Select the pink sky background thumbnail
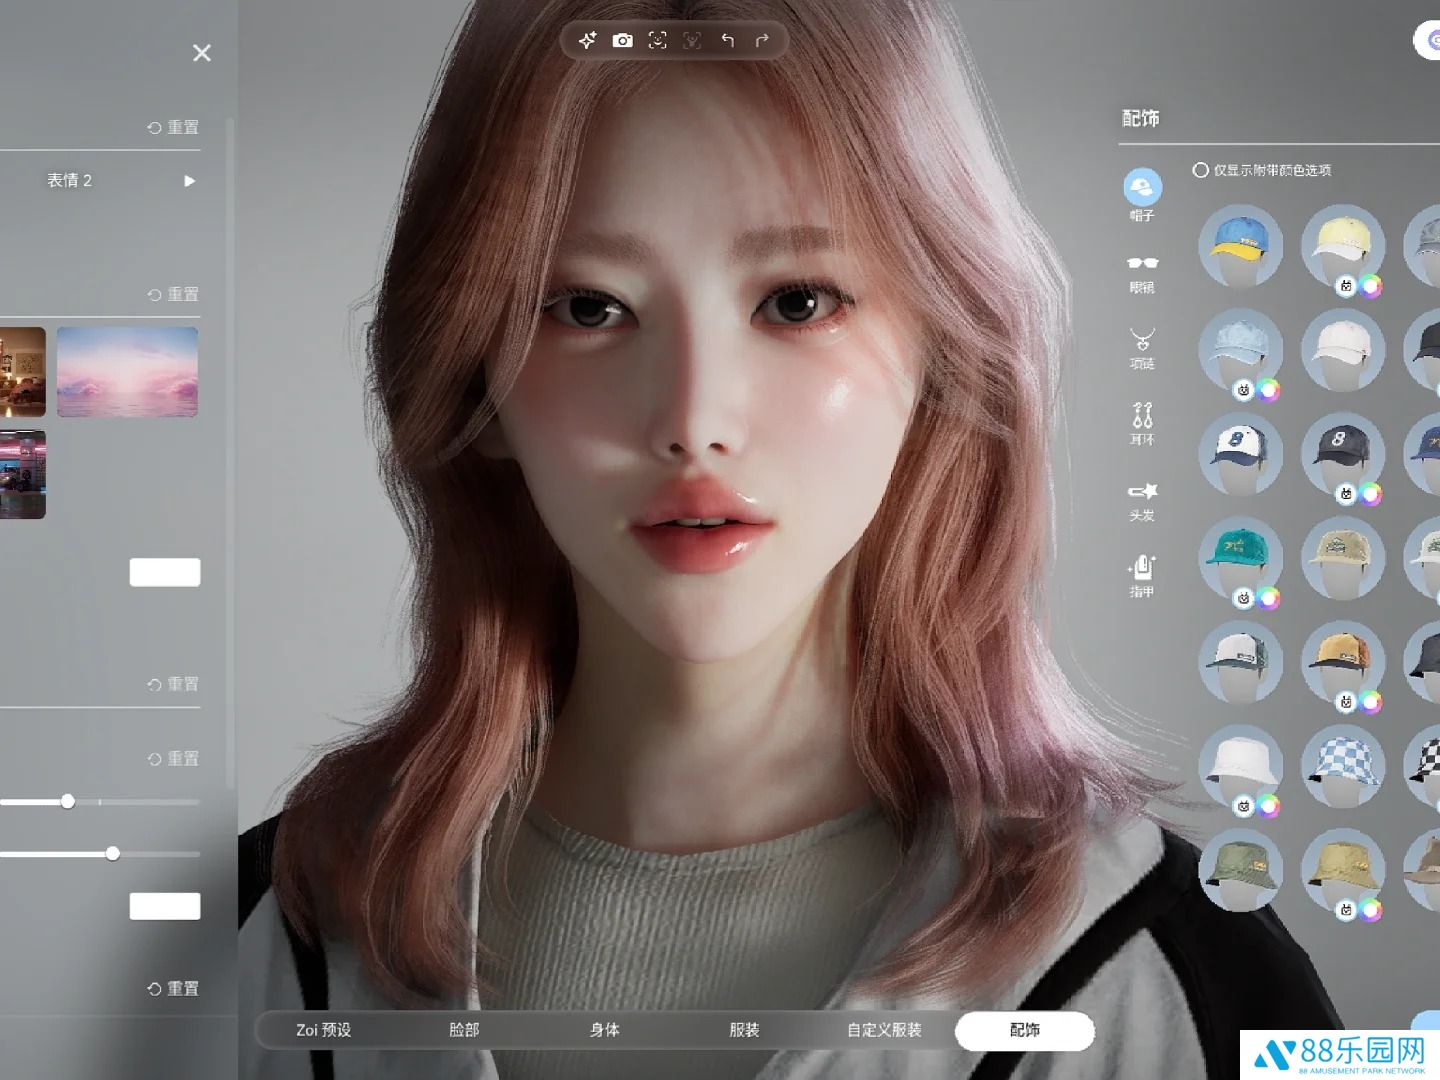Screen dimensions: 1440x1080 [127, 372]
